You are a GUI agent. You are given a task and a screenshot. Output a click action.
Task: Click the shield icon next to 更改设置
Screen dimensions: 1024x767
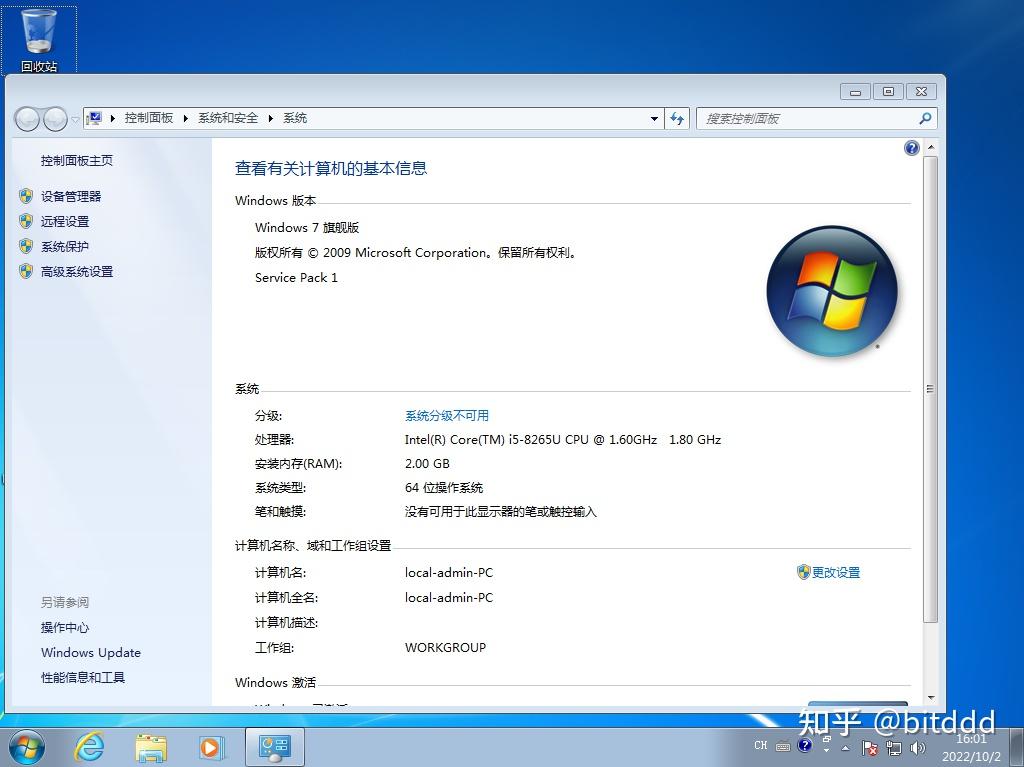coord(804,572)
